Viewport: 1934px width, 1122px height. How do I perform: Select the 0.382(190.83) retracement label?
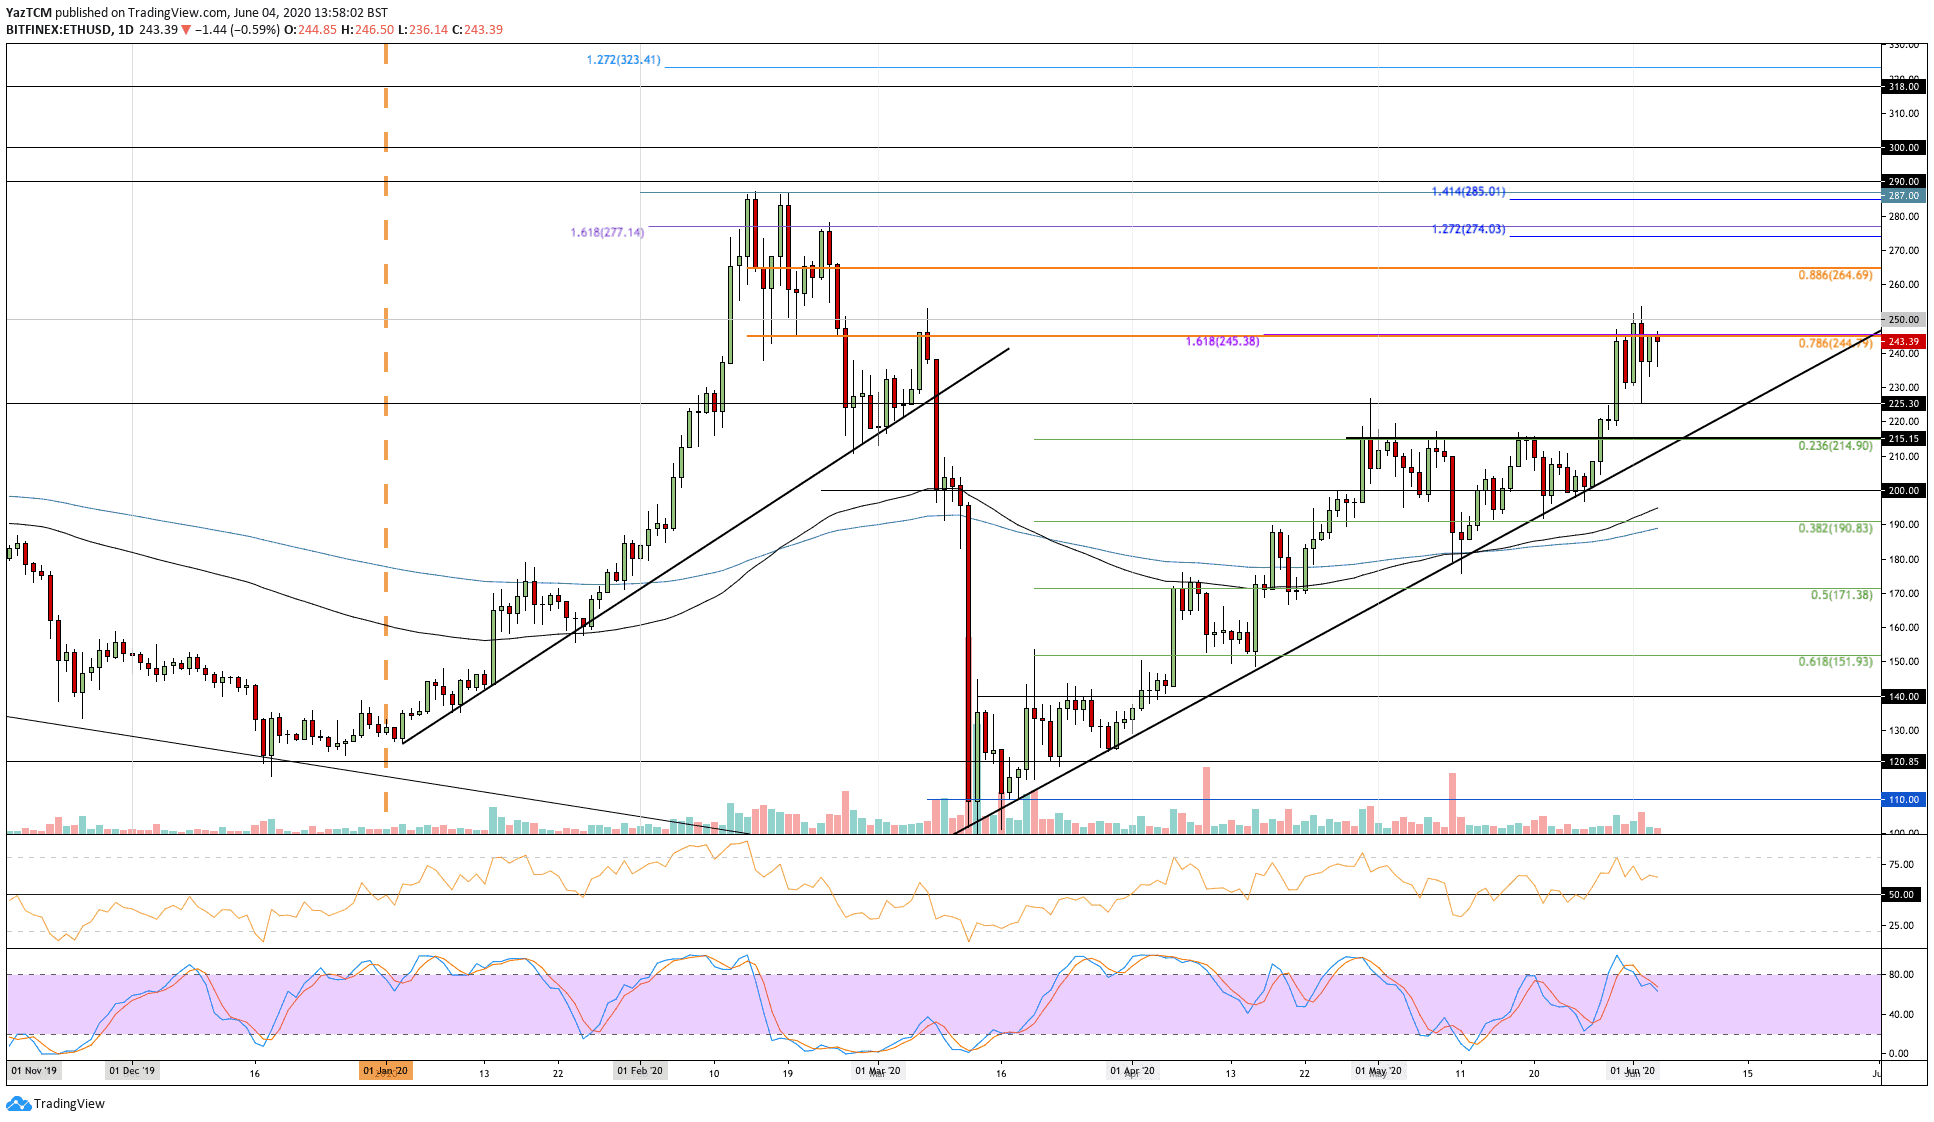pos(1835,528)
